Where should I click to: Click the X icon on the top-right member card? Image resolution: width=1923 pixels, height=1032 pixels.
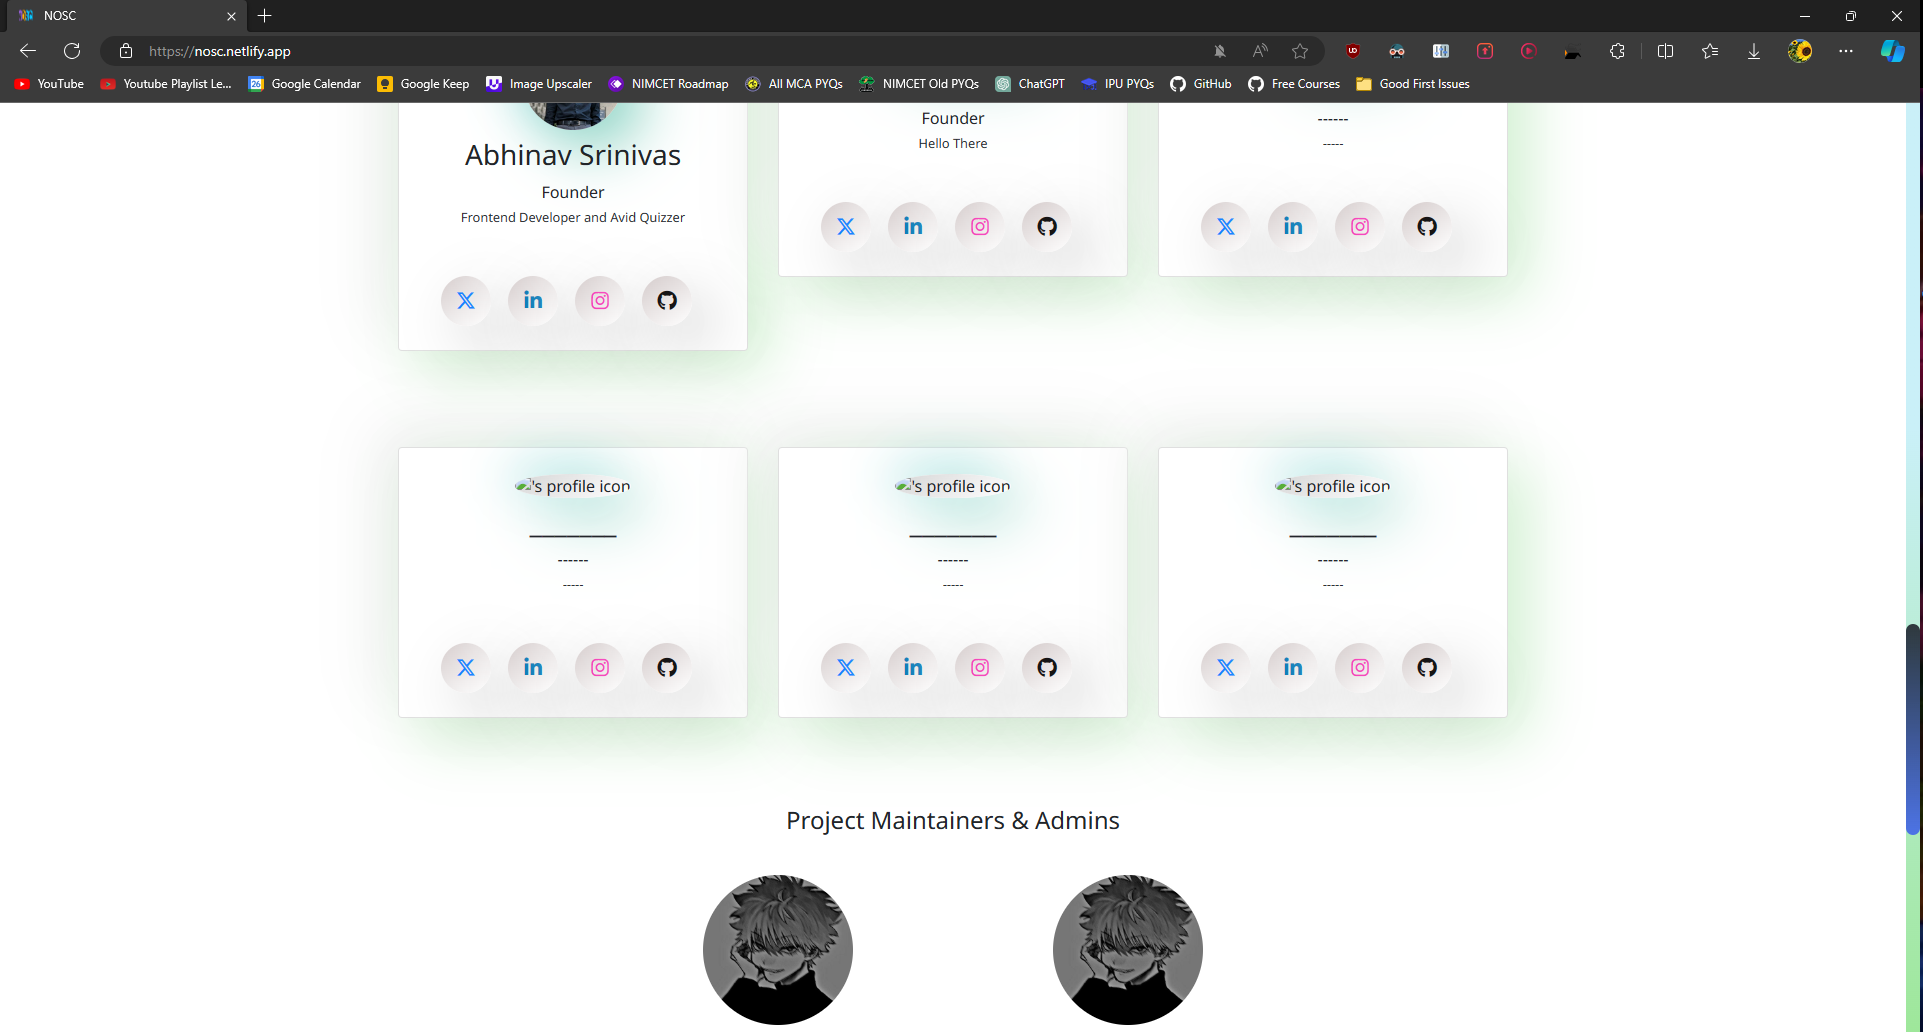(1225, 226)
